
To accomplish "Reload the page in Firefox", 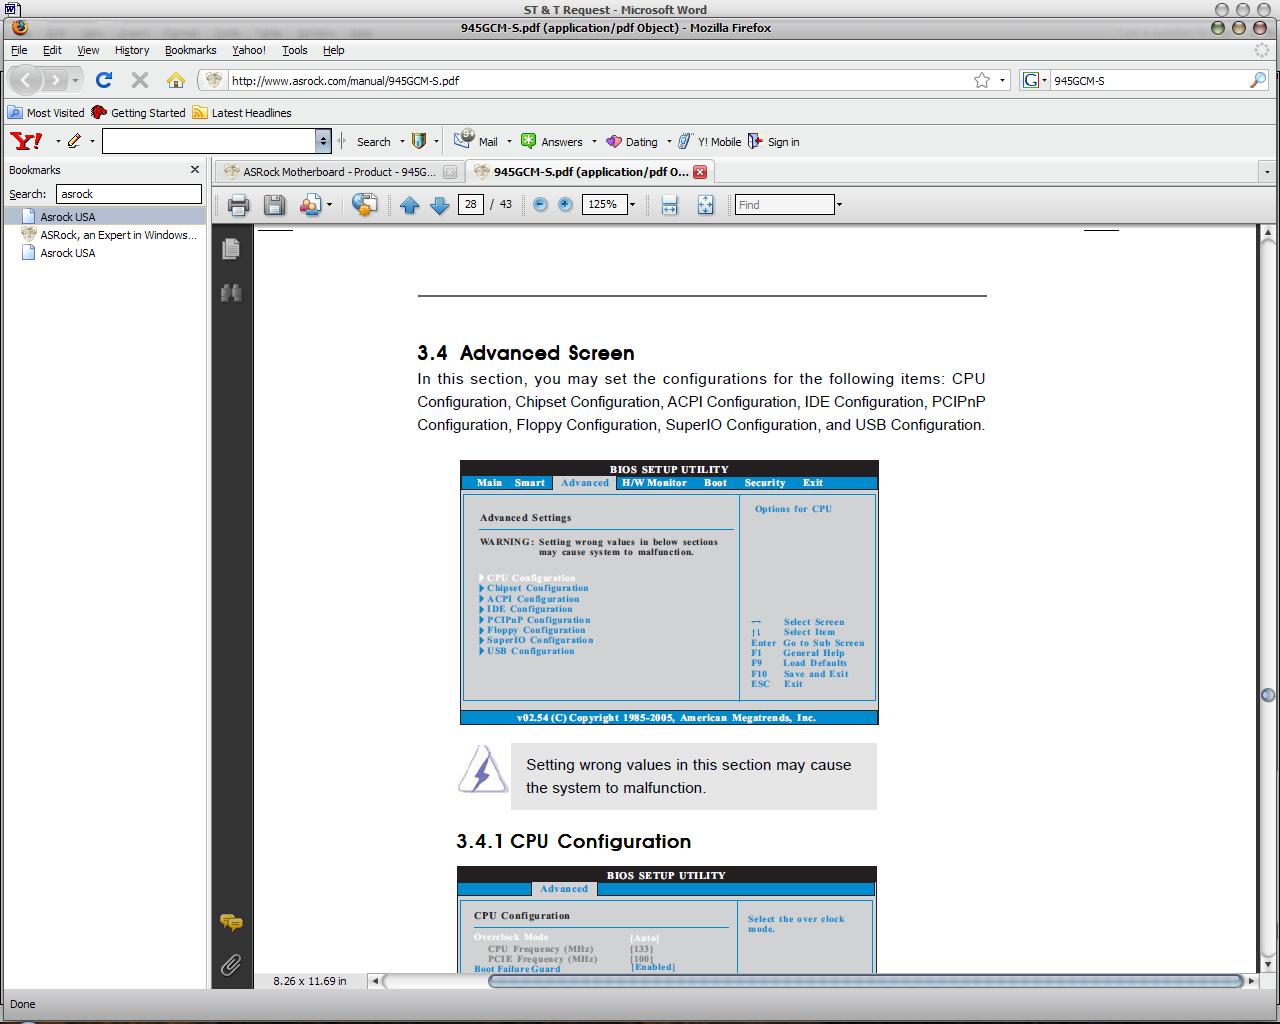I will 103,80.
